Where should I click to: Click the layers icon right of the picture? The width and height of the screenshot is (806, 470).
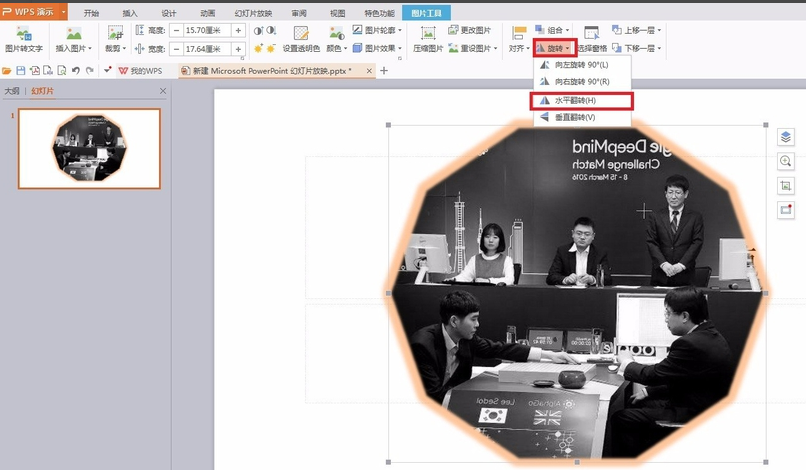[785, 137]
